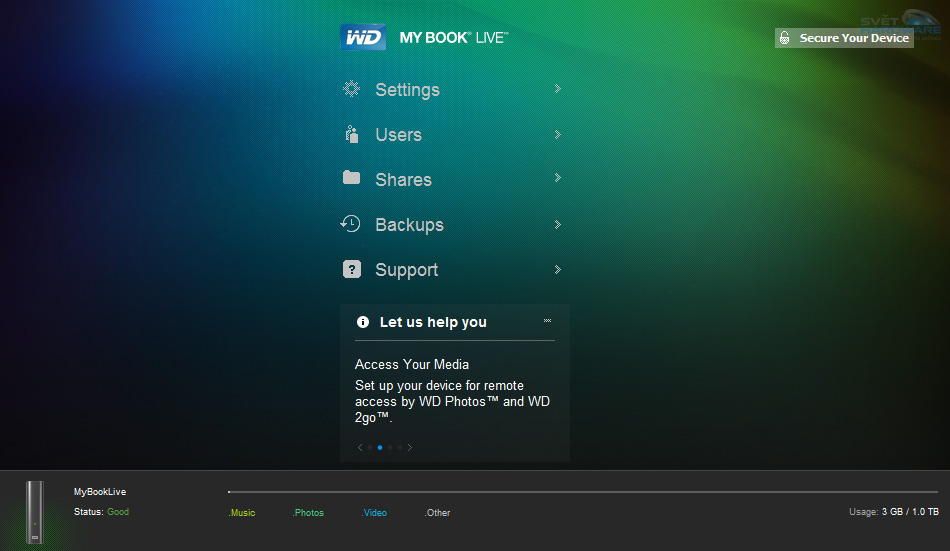950x551 pixels.
Task: Go to the next help tip
Action: pyautogui.click(x=410, y=448)
